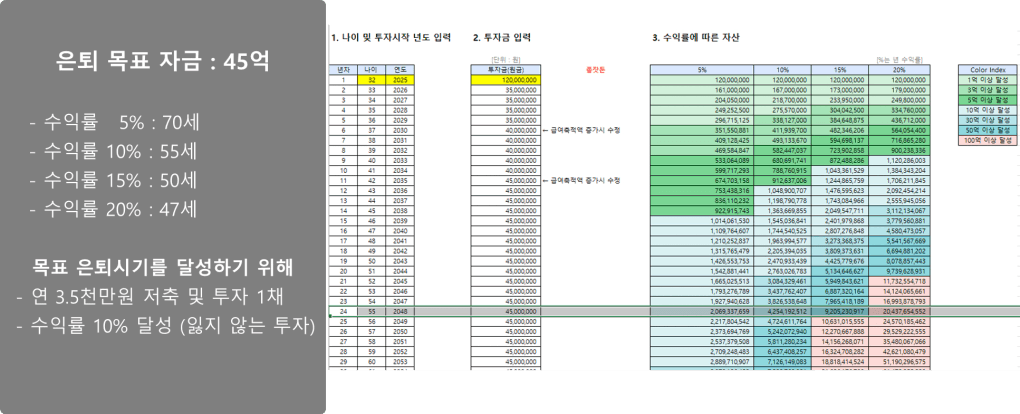1020x414 pixels.
Task: Click the '100억 이상 달성' pink legend cell
Action: pyautogui.click(x=986, y=140)
